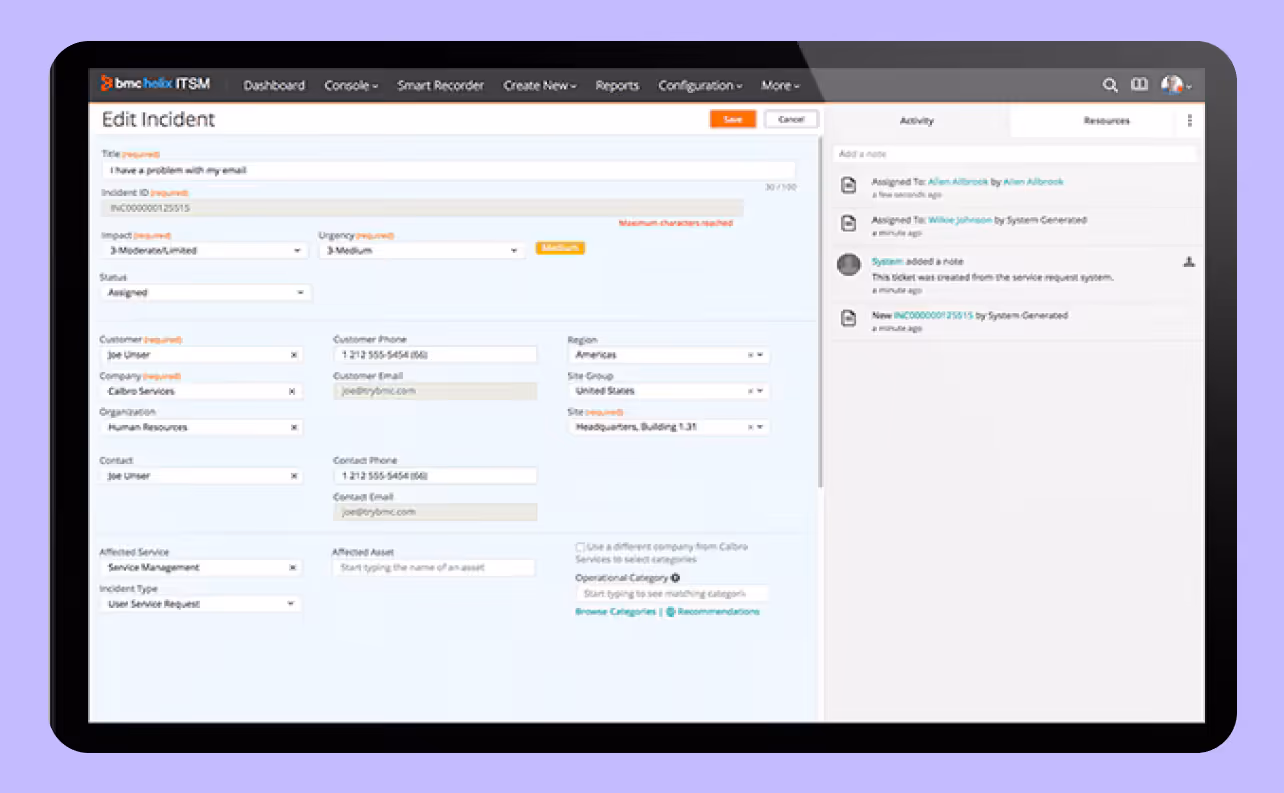This screenshot has height=793, width=1284.
Task: Click the person icon on System note
Action: coord(1189,262)
